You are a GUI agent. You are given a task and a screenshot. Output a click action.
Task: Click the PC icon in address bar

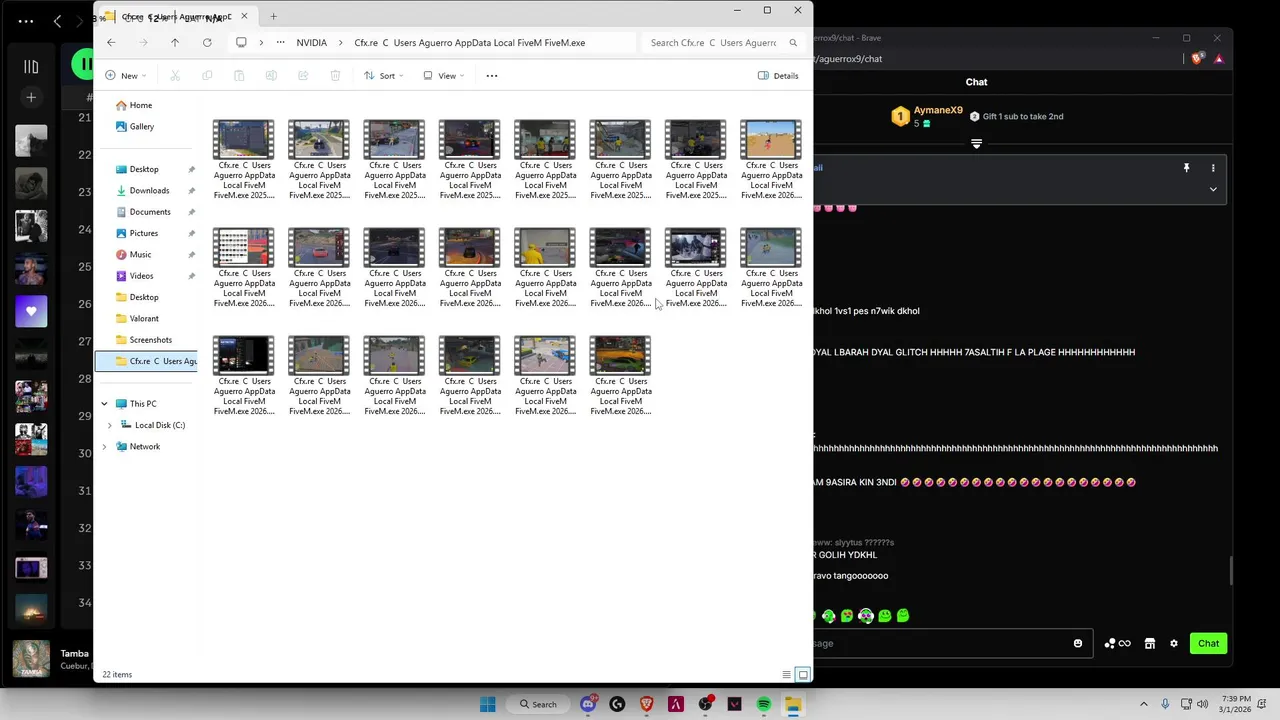[241, 43]
